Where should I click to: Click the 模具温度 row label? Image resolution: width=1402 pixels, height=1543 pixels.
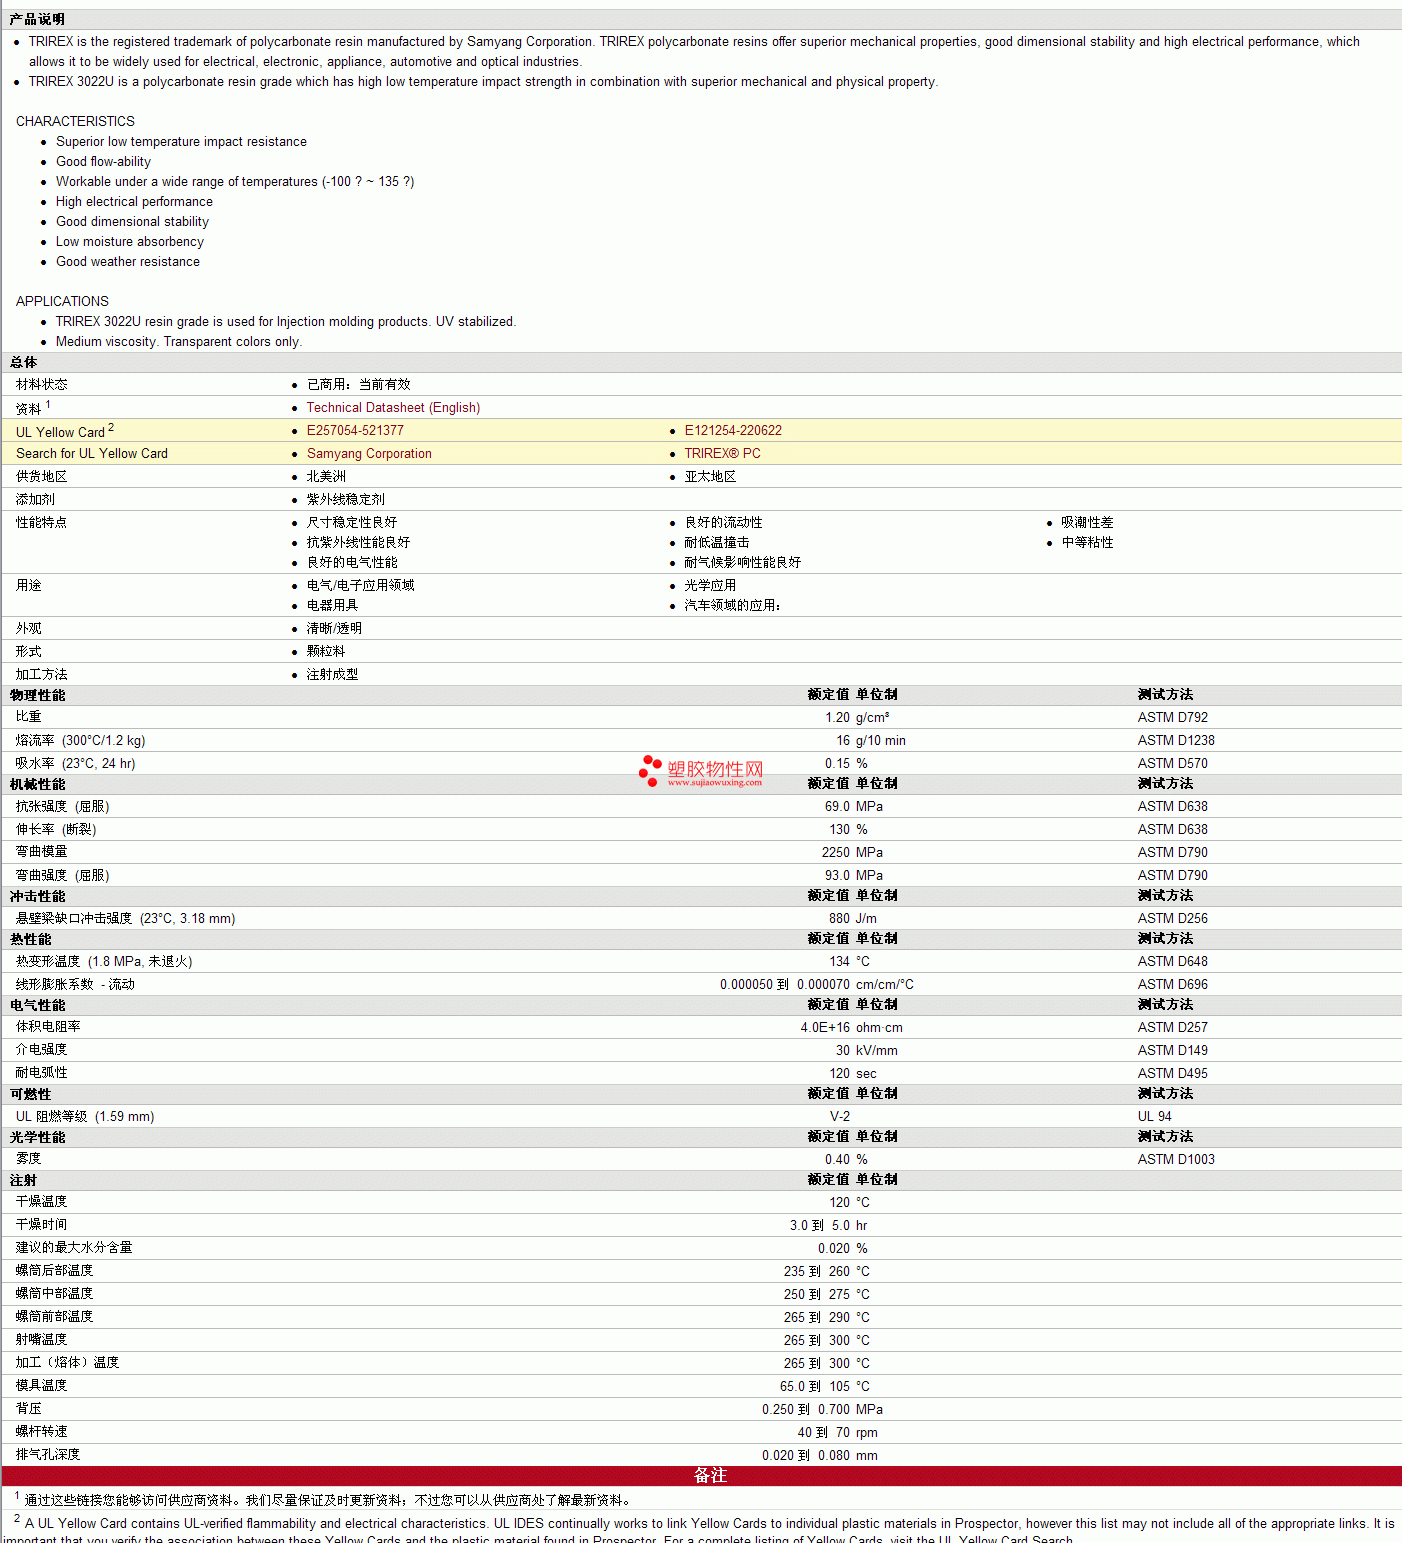41,1386
